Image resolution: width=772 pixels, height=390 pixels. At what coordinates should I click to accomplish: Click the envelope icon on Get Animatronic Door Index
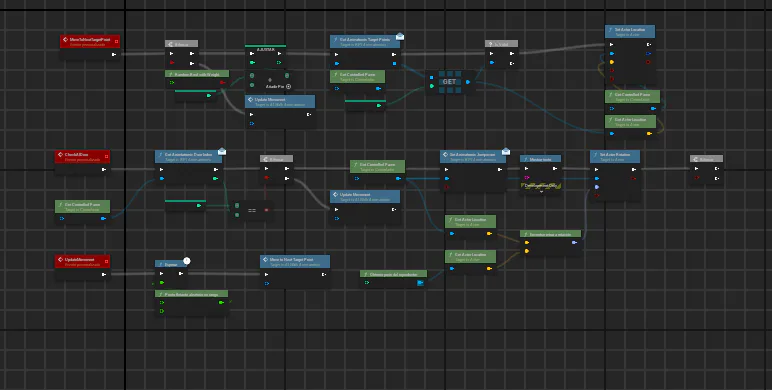pos(222,151)
